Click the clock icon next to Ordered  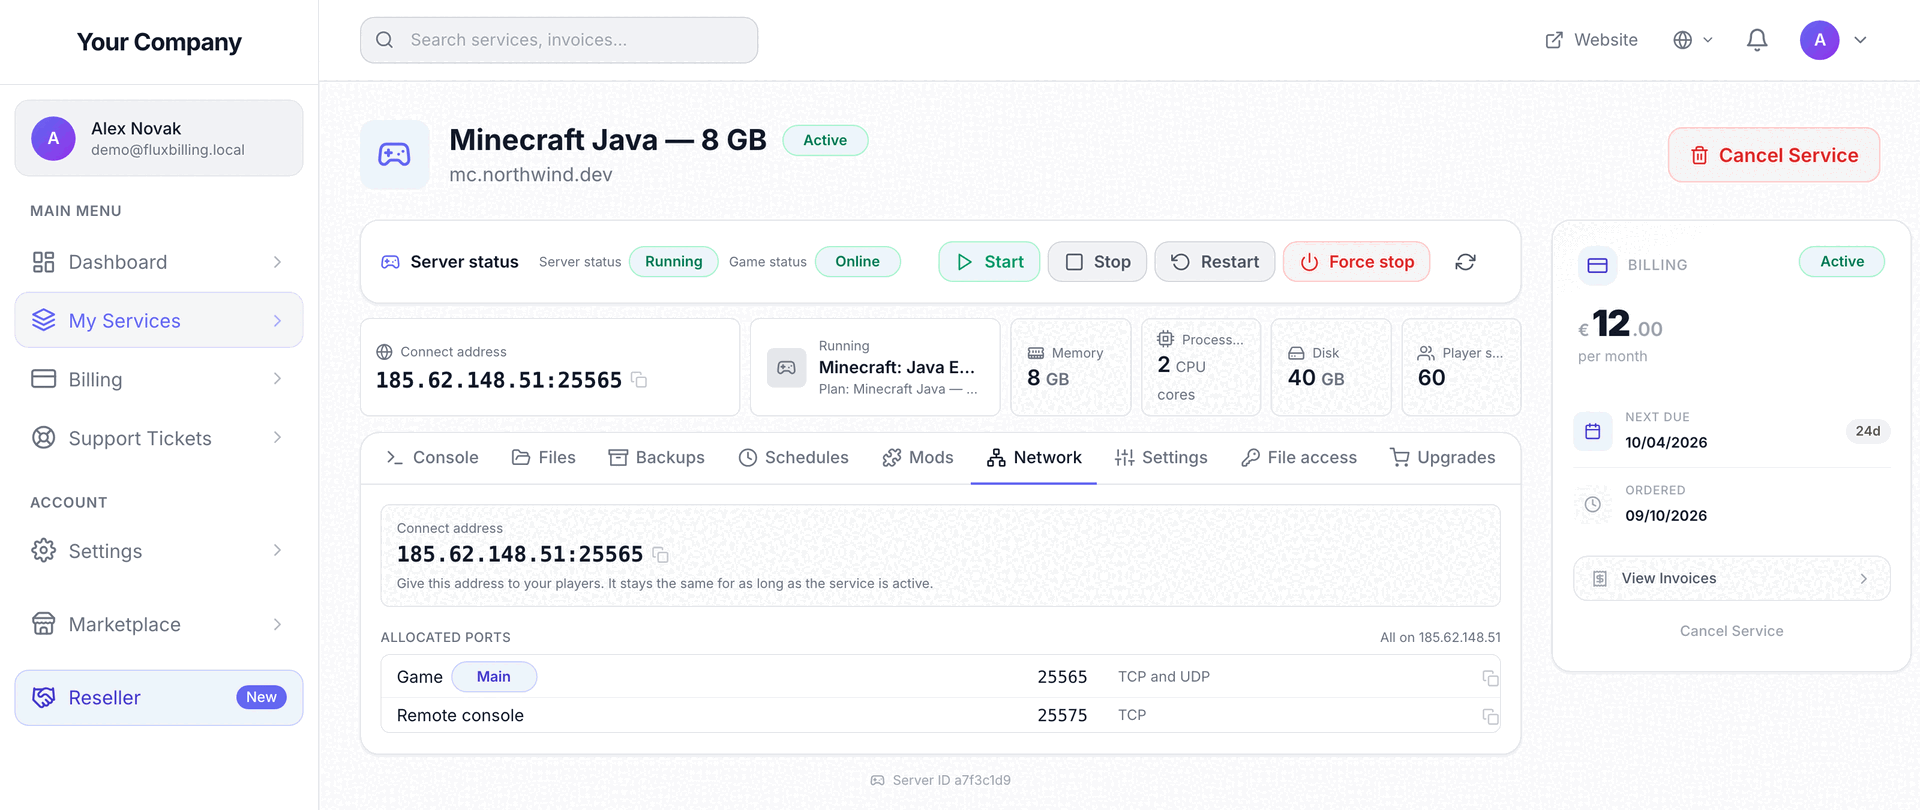click(x=1593, y=504)
